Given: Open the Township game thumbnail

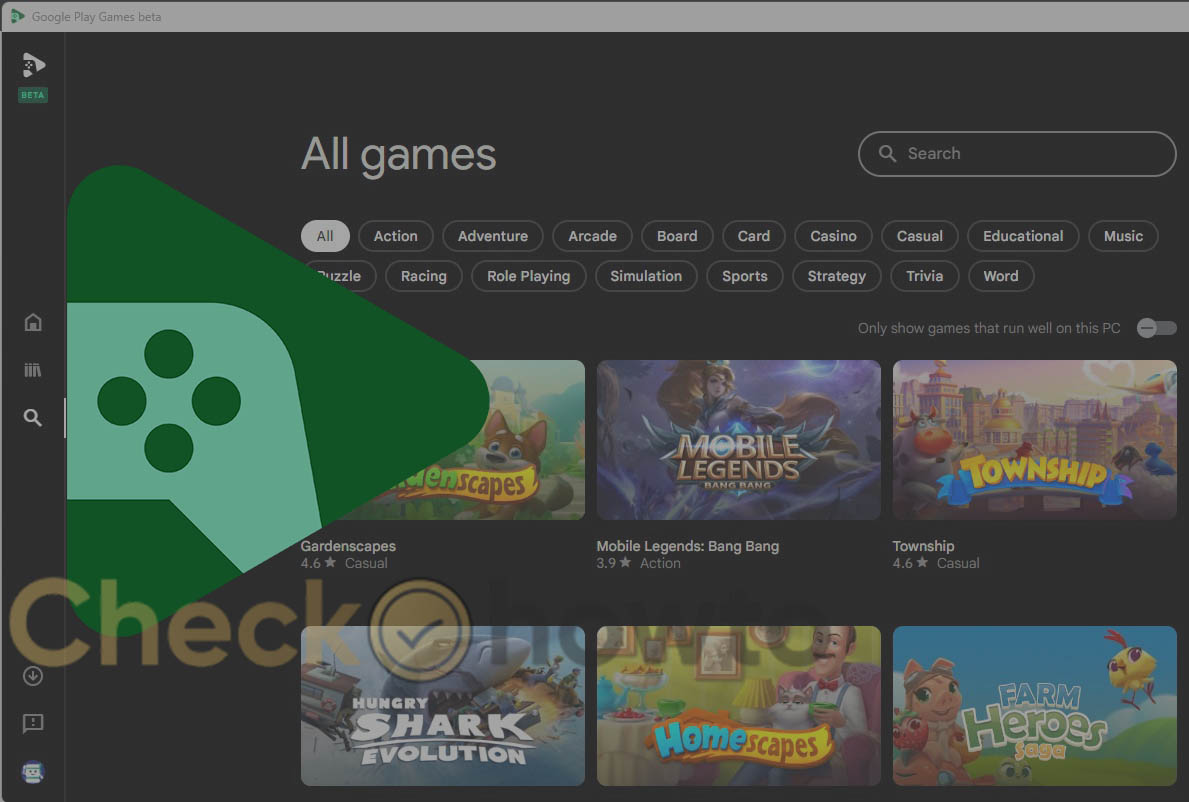Looking at the screenshot, I should [1034, 440].
